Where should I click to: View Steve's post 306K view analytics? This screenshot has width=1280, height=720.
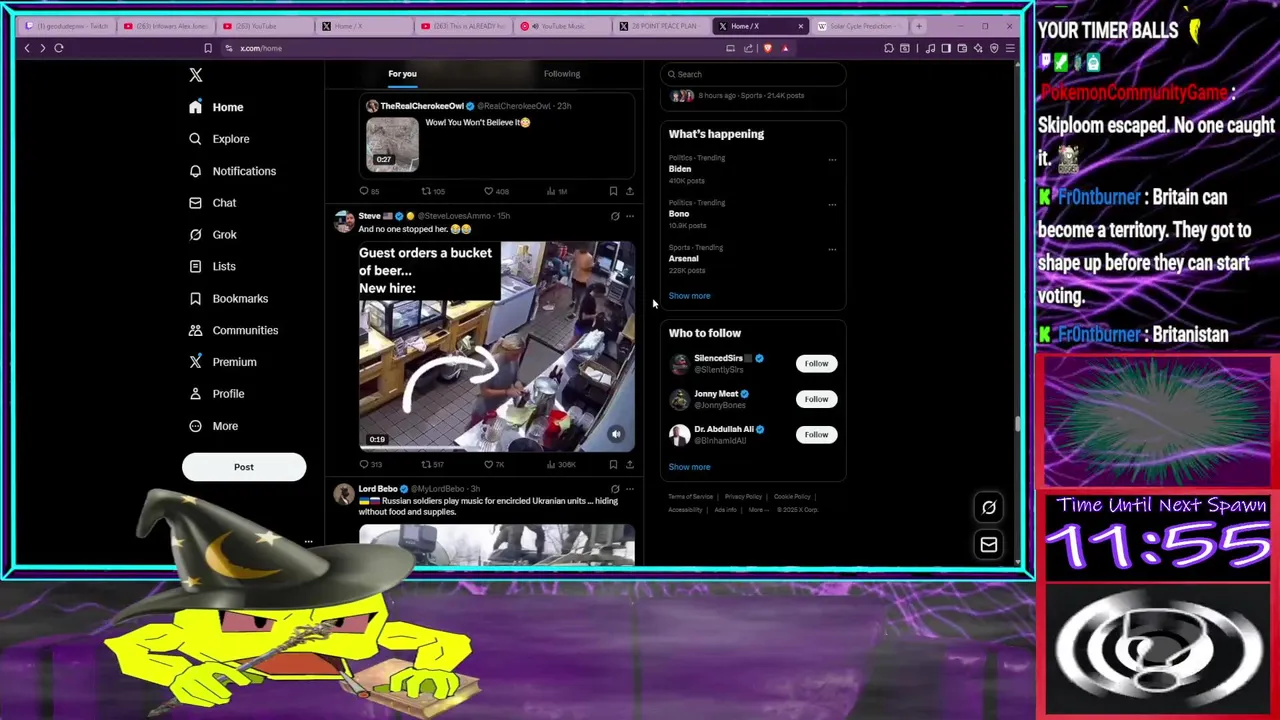561,464
